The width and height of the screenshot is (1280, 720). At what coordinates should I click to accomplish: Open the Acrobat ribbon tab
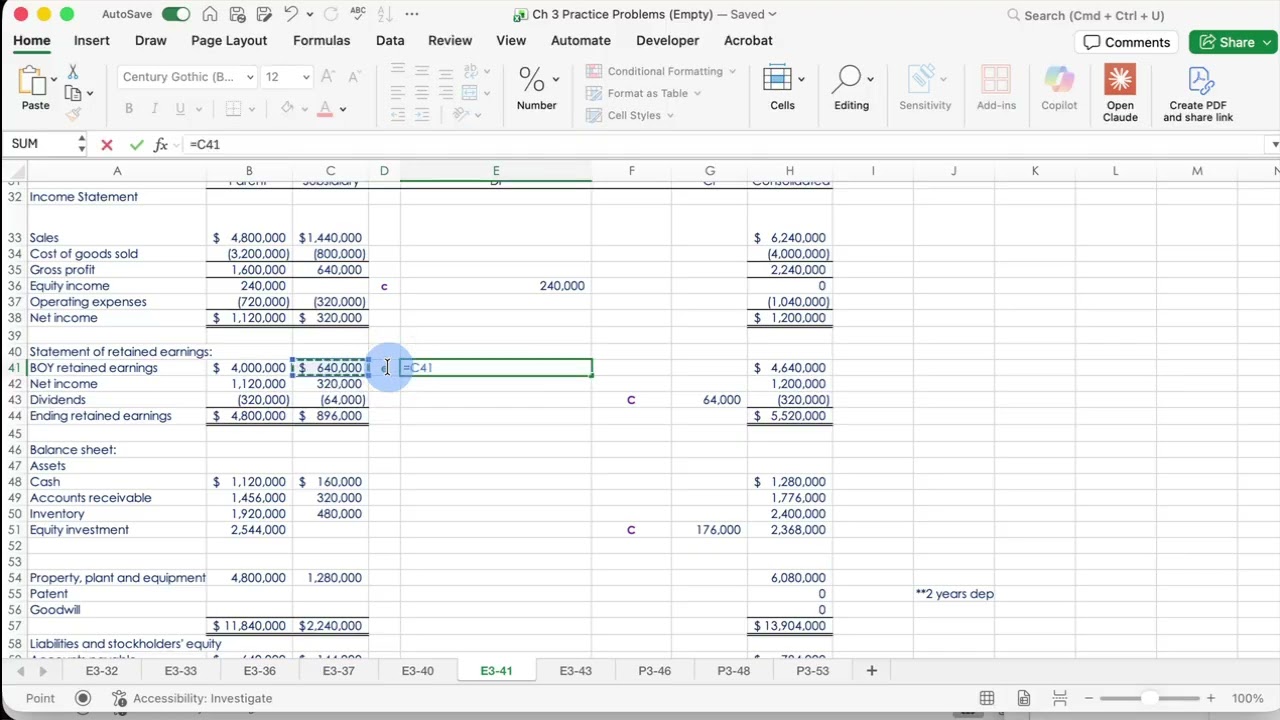pyautogui.click(x=748, y=41)
